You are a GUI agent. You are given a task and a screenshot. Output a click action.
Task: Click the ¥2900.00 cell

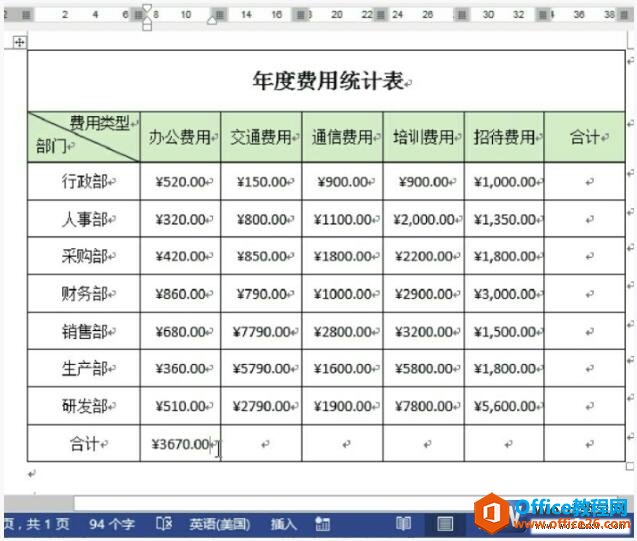(x=424, y=294)
